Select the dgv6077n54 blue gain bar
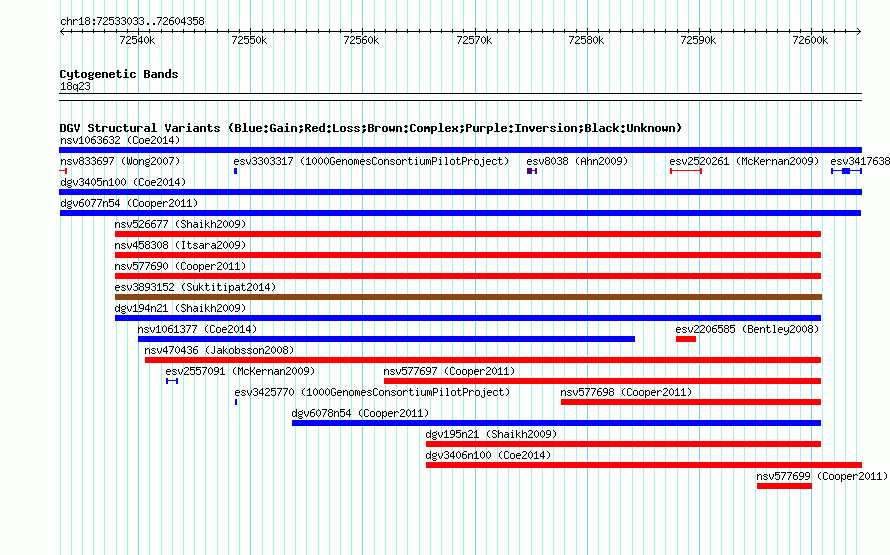Viewport: 890px width, 555px height. tap(460, 213)
